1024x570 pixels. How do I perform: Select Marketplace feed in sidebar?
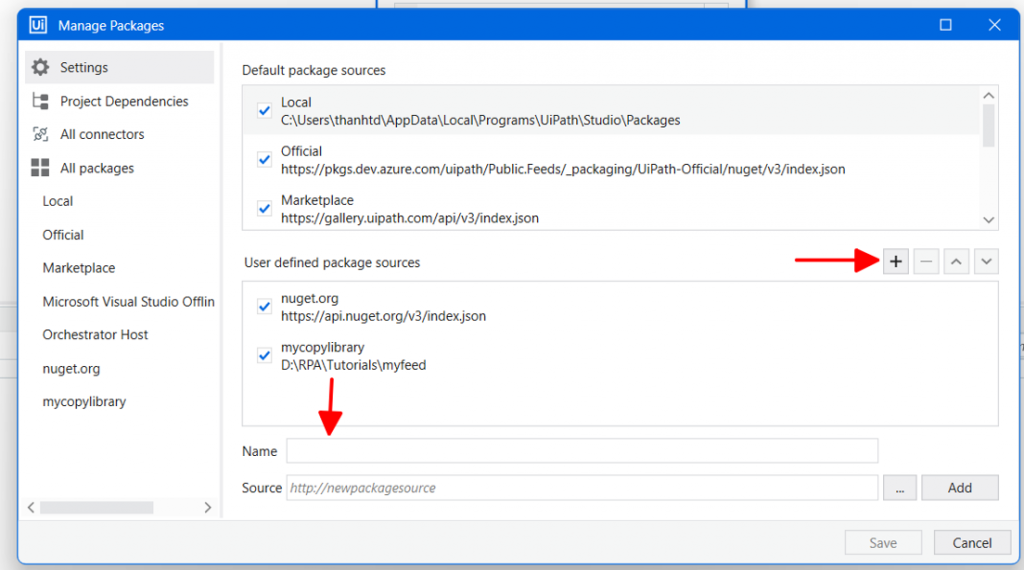78,268
